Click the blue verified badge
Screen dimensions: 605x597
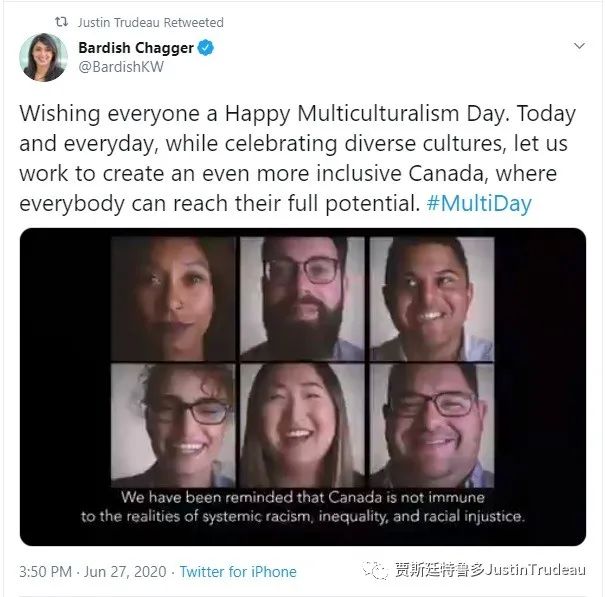(x=206, y=48)
